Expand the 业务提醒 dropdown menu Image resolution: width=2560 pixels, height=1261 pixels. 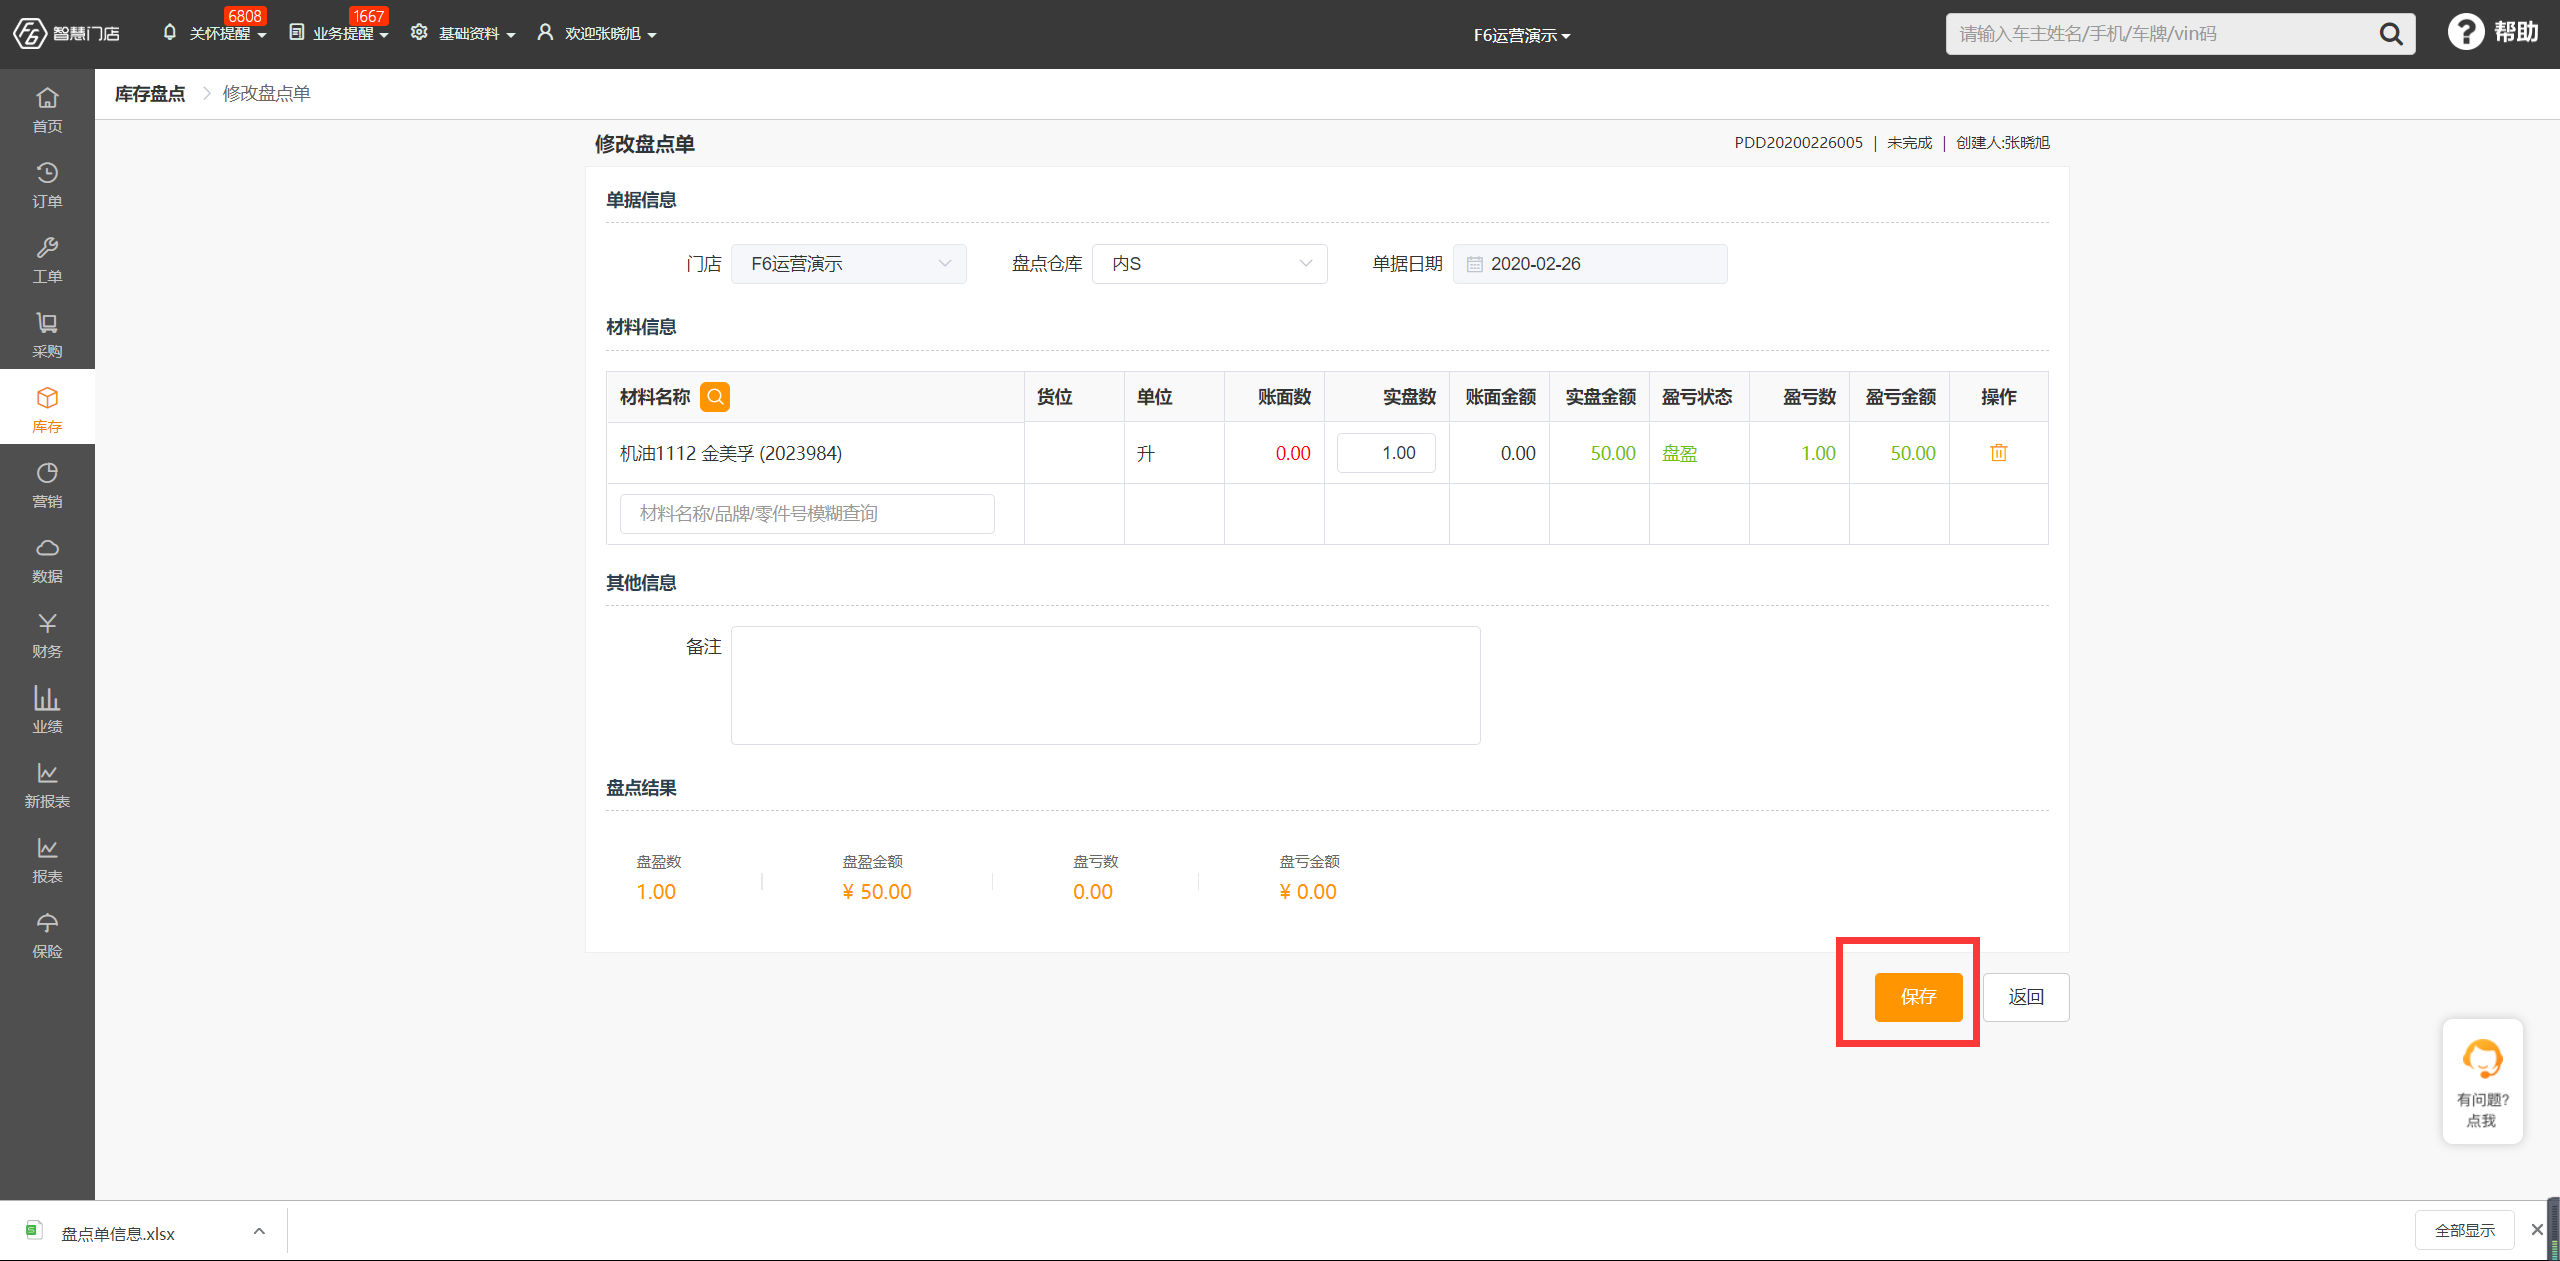pyautogui.click(x=339, y=34)
